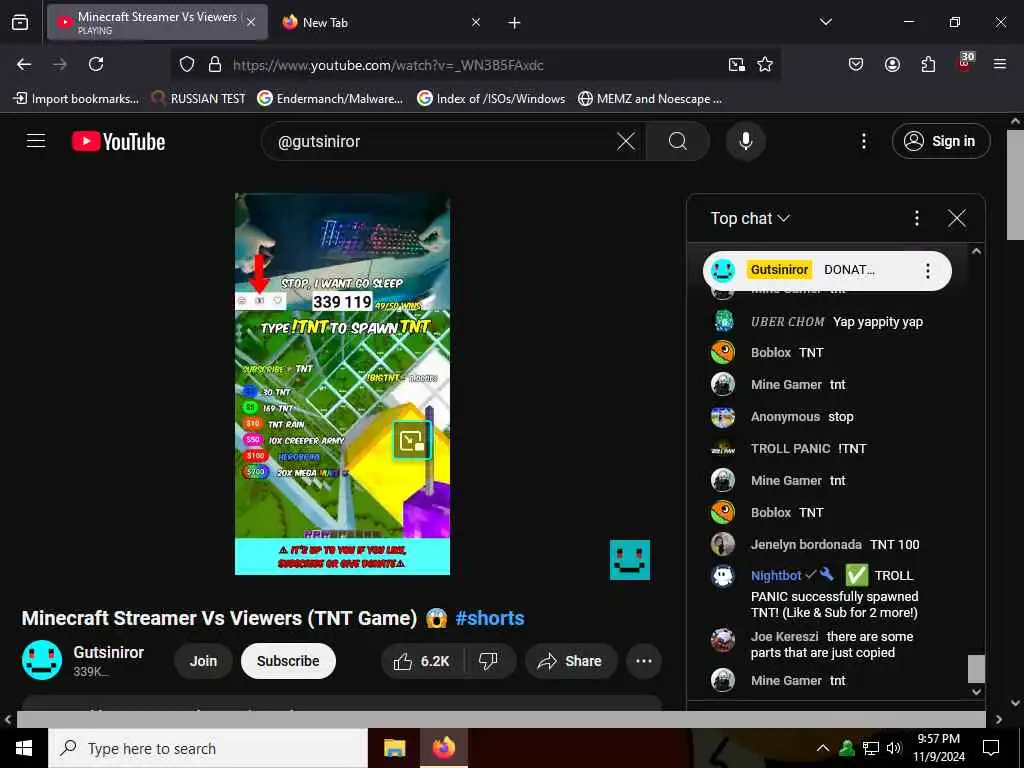This screenshot has width=1024, height=768.
Task: Subscribe to Gutsiniror channel
Action: (x=288, y=661)
